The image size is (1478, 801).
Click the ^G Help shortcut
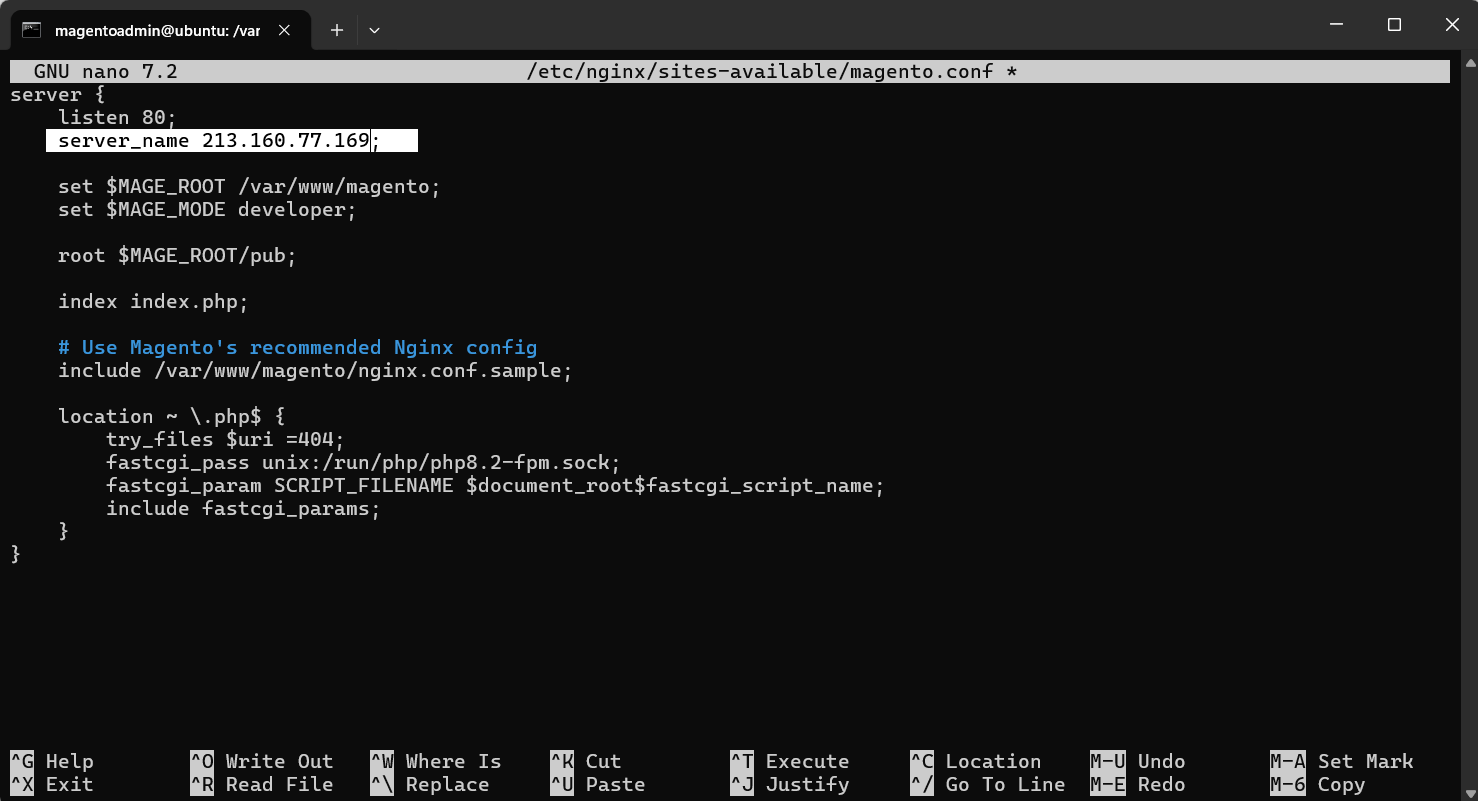tap(52, 762)
